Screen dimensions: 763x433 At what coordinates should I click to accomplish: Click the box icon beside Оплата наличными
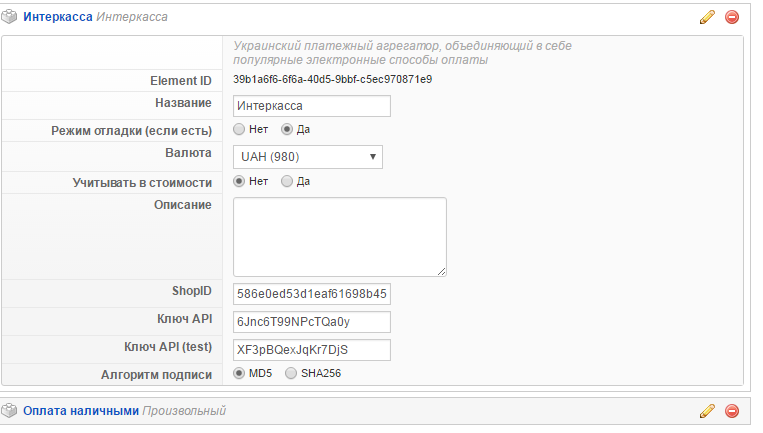tap(10, 410)
